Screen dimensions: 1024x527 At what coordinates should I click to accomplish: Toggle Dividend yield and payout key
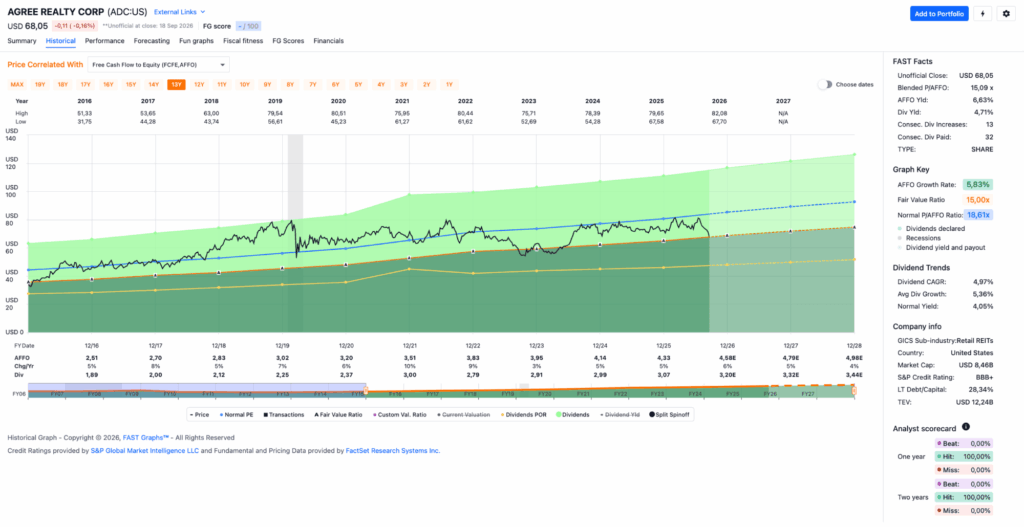pyautogui.click(x=941, y=248)
